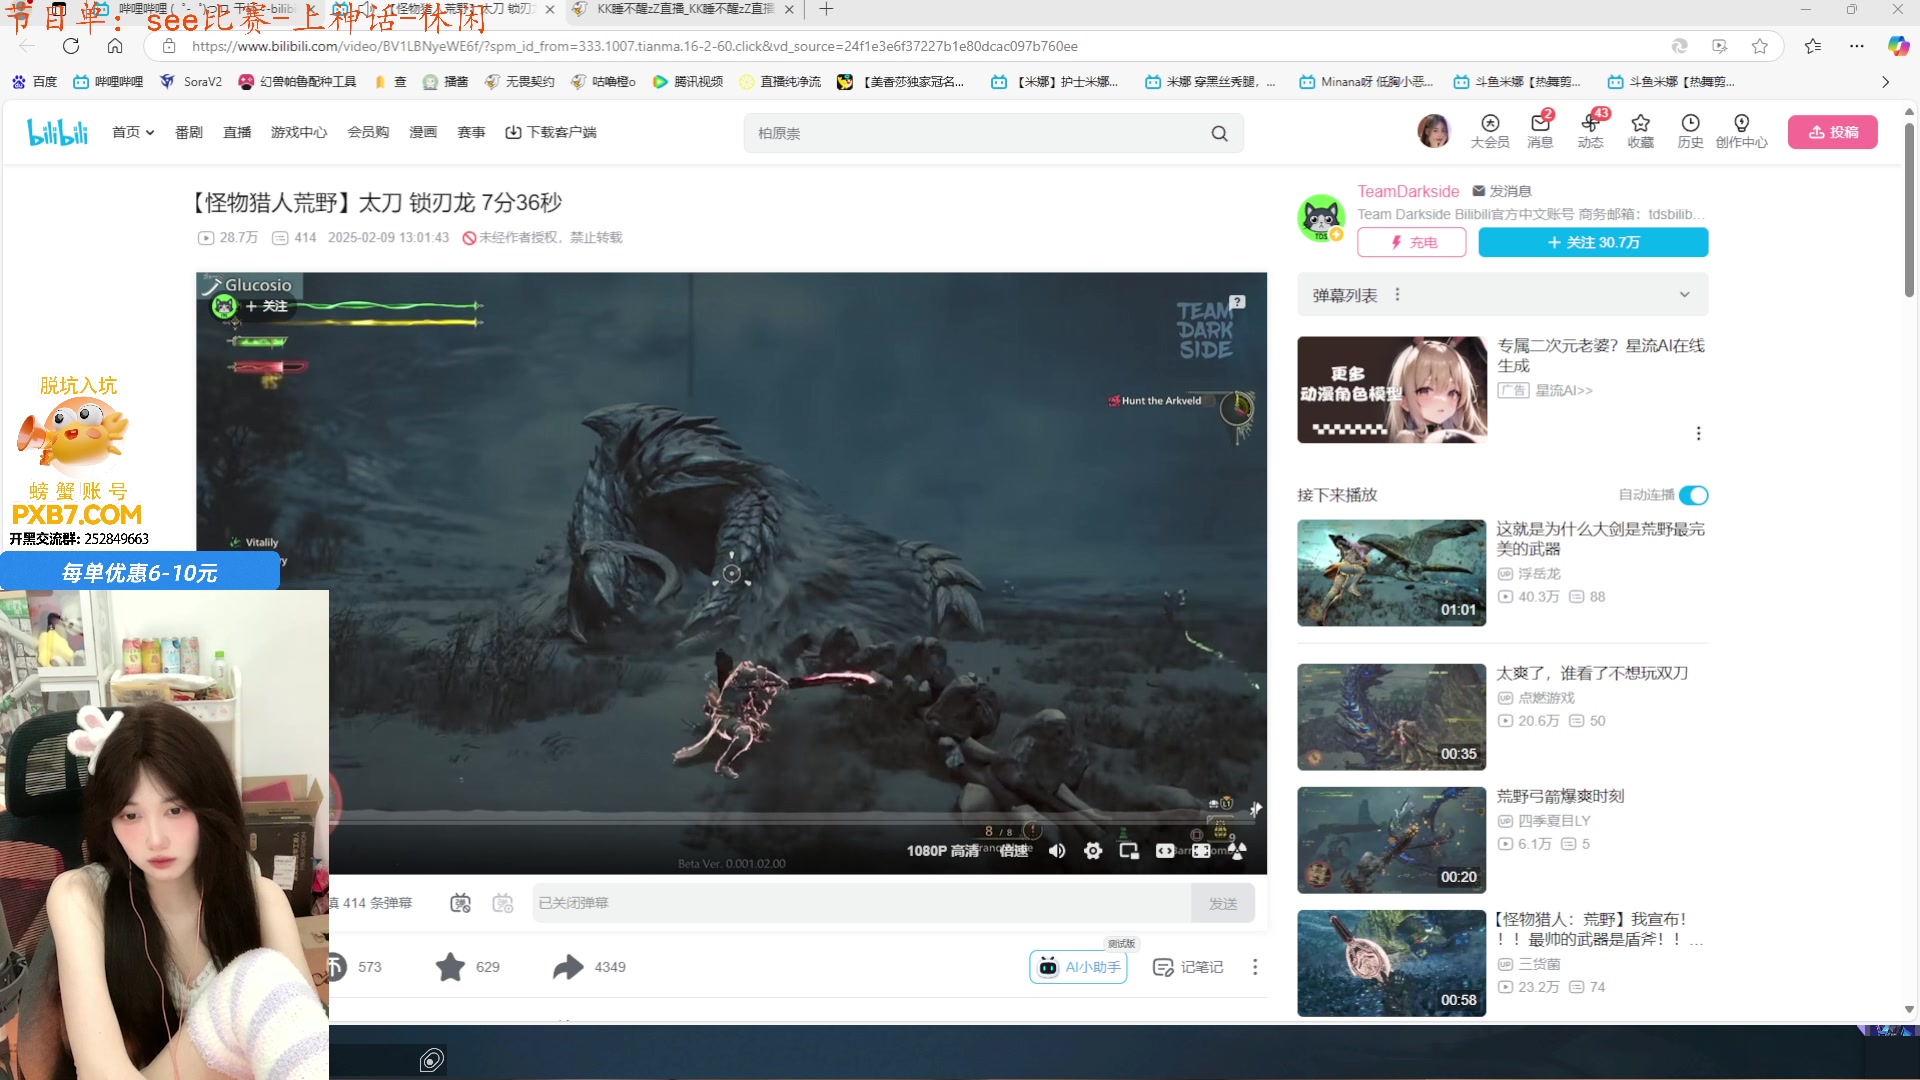Open 荒野弓箭爆爽时刻 video thumbnail

1391,840
